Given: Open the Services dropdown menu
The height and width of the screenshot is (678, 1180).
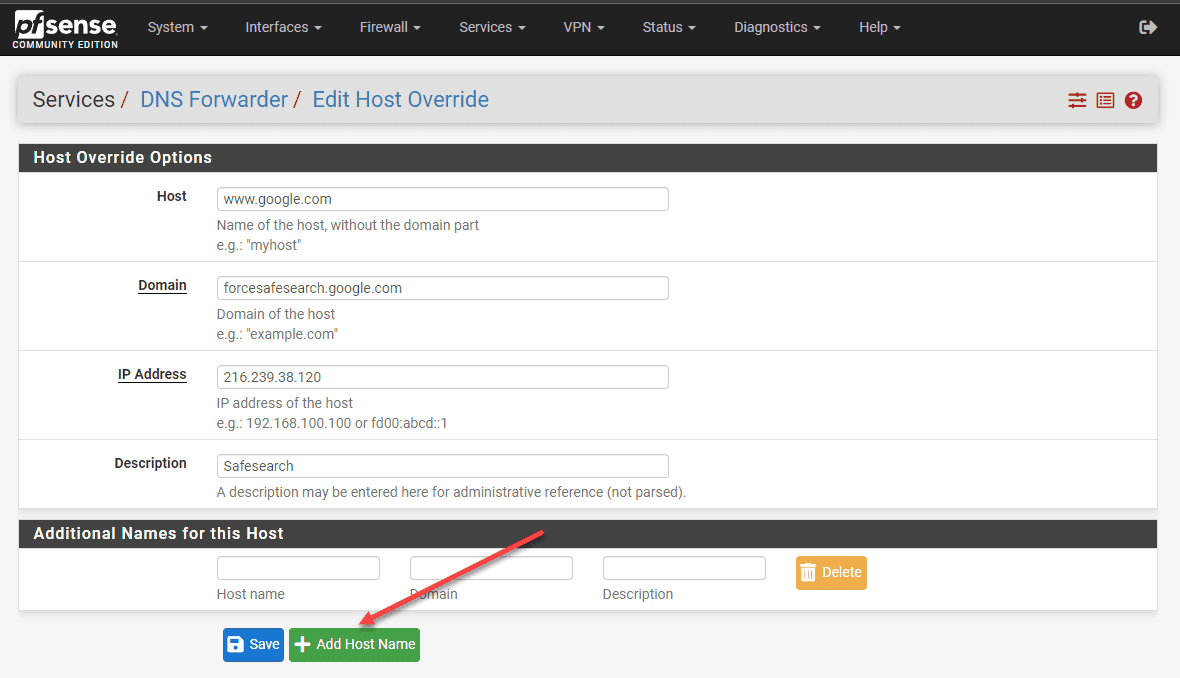Looking at the screenshot, I should click(492, 27).
